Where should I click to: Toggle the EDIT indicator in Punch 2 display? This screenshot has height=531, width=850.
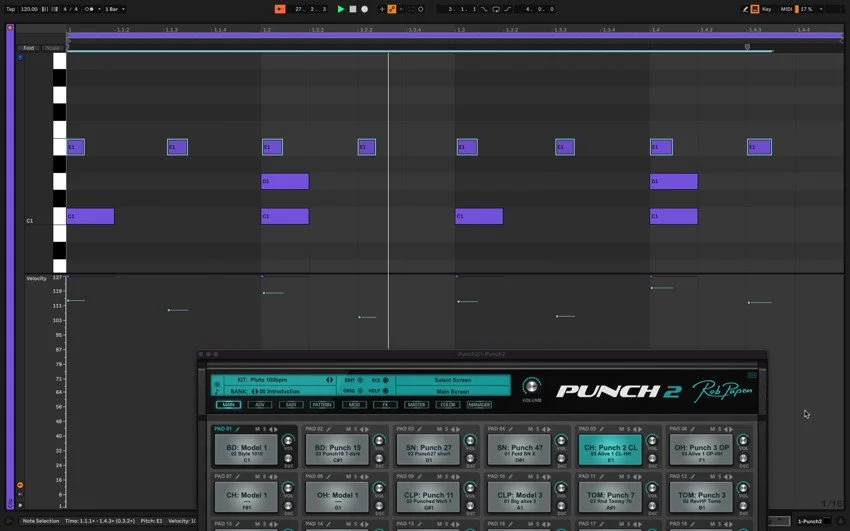tap(360, 380)
